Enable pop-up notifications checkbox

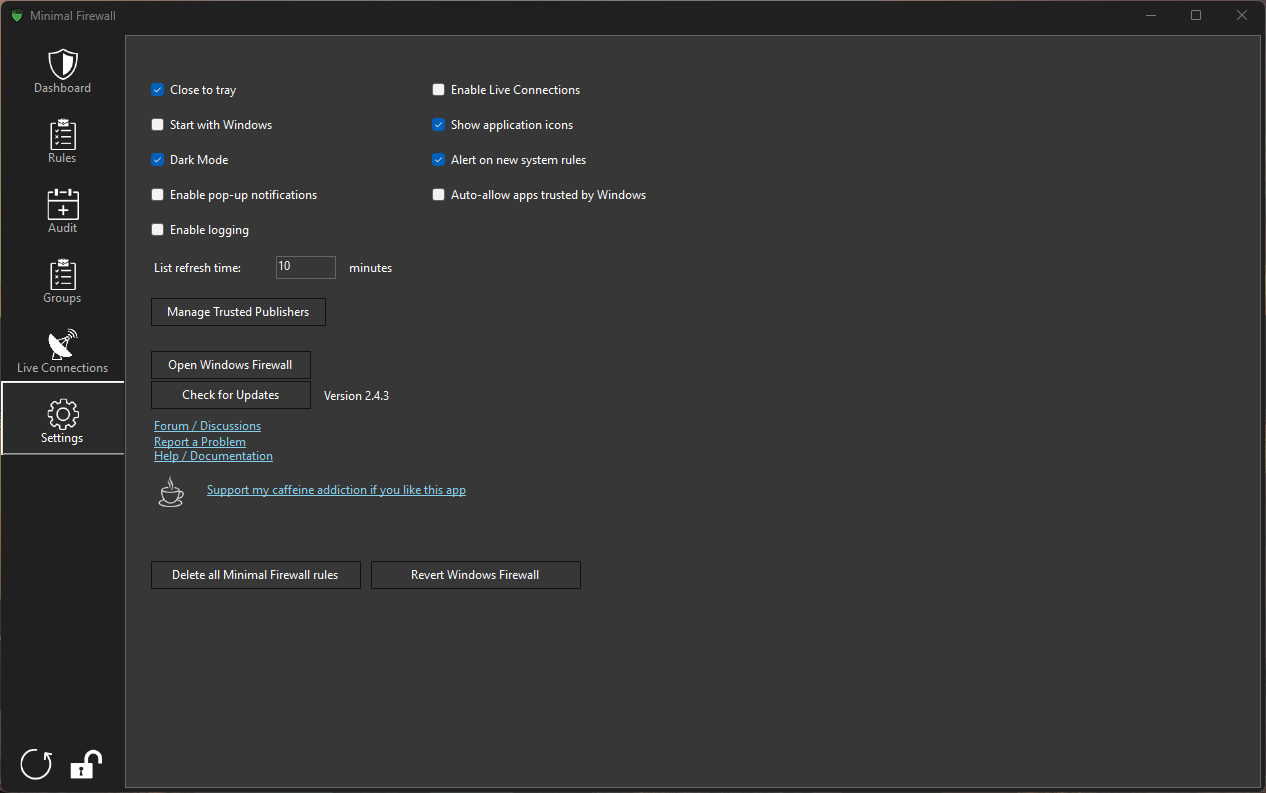[158, 195]
